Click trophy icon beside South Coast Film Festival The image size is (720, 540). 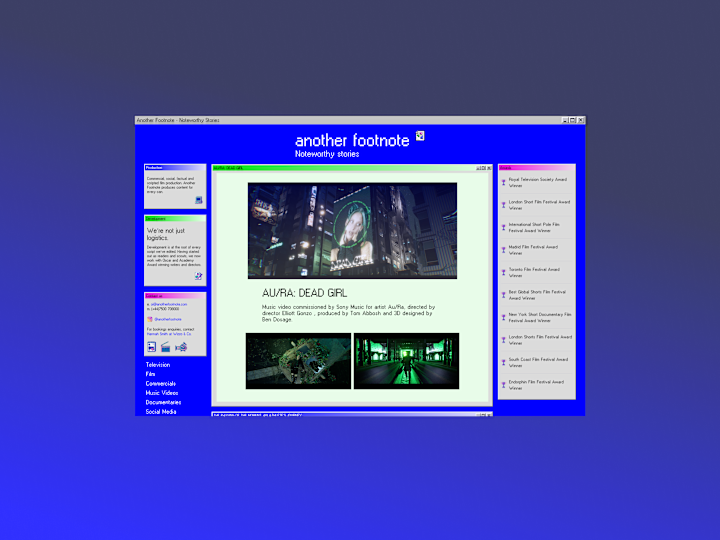click(504, 363)
